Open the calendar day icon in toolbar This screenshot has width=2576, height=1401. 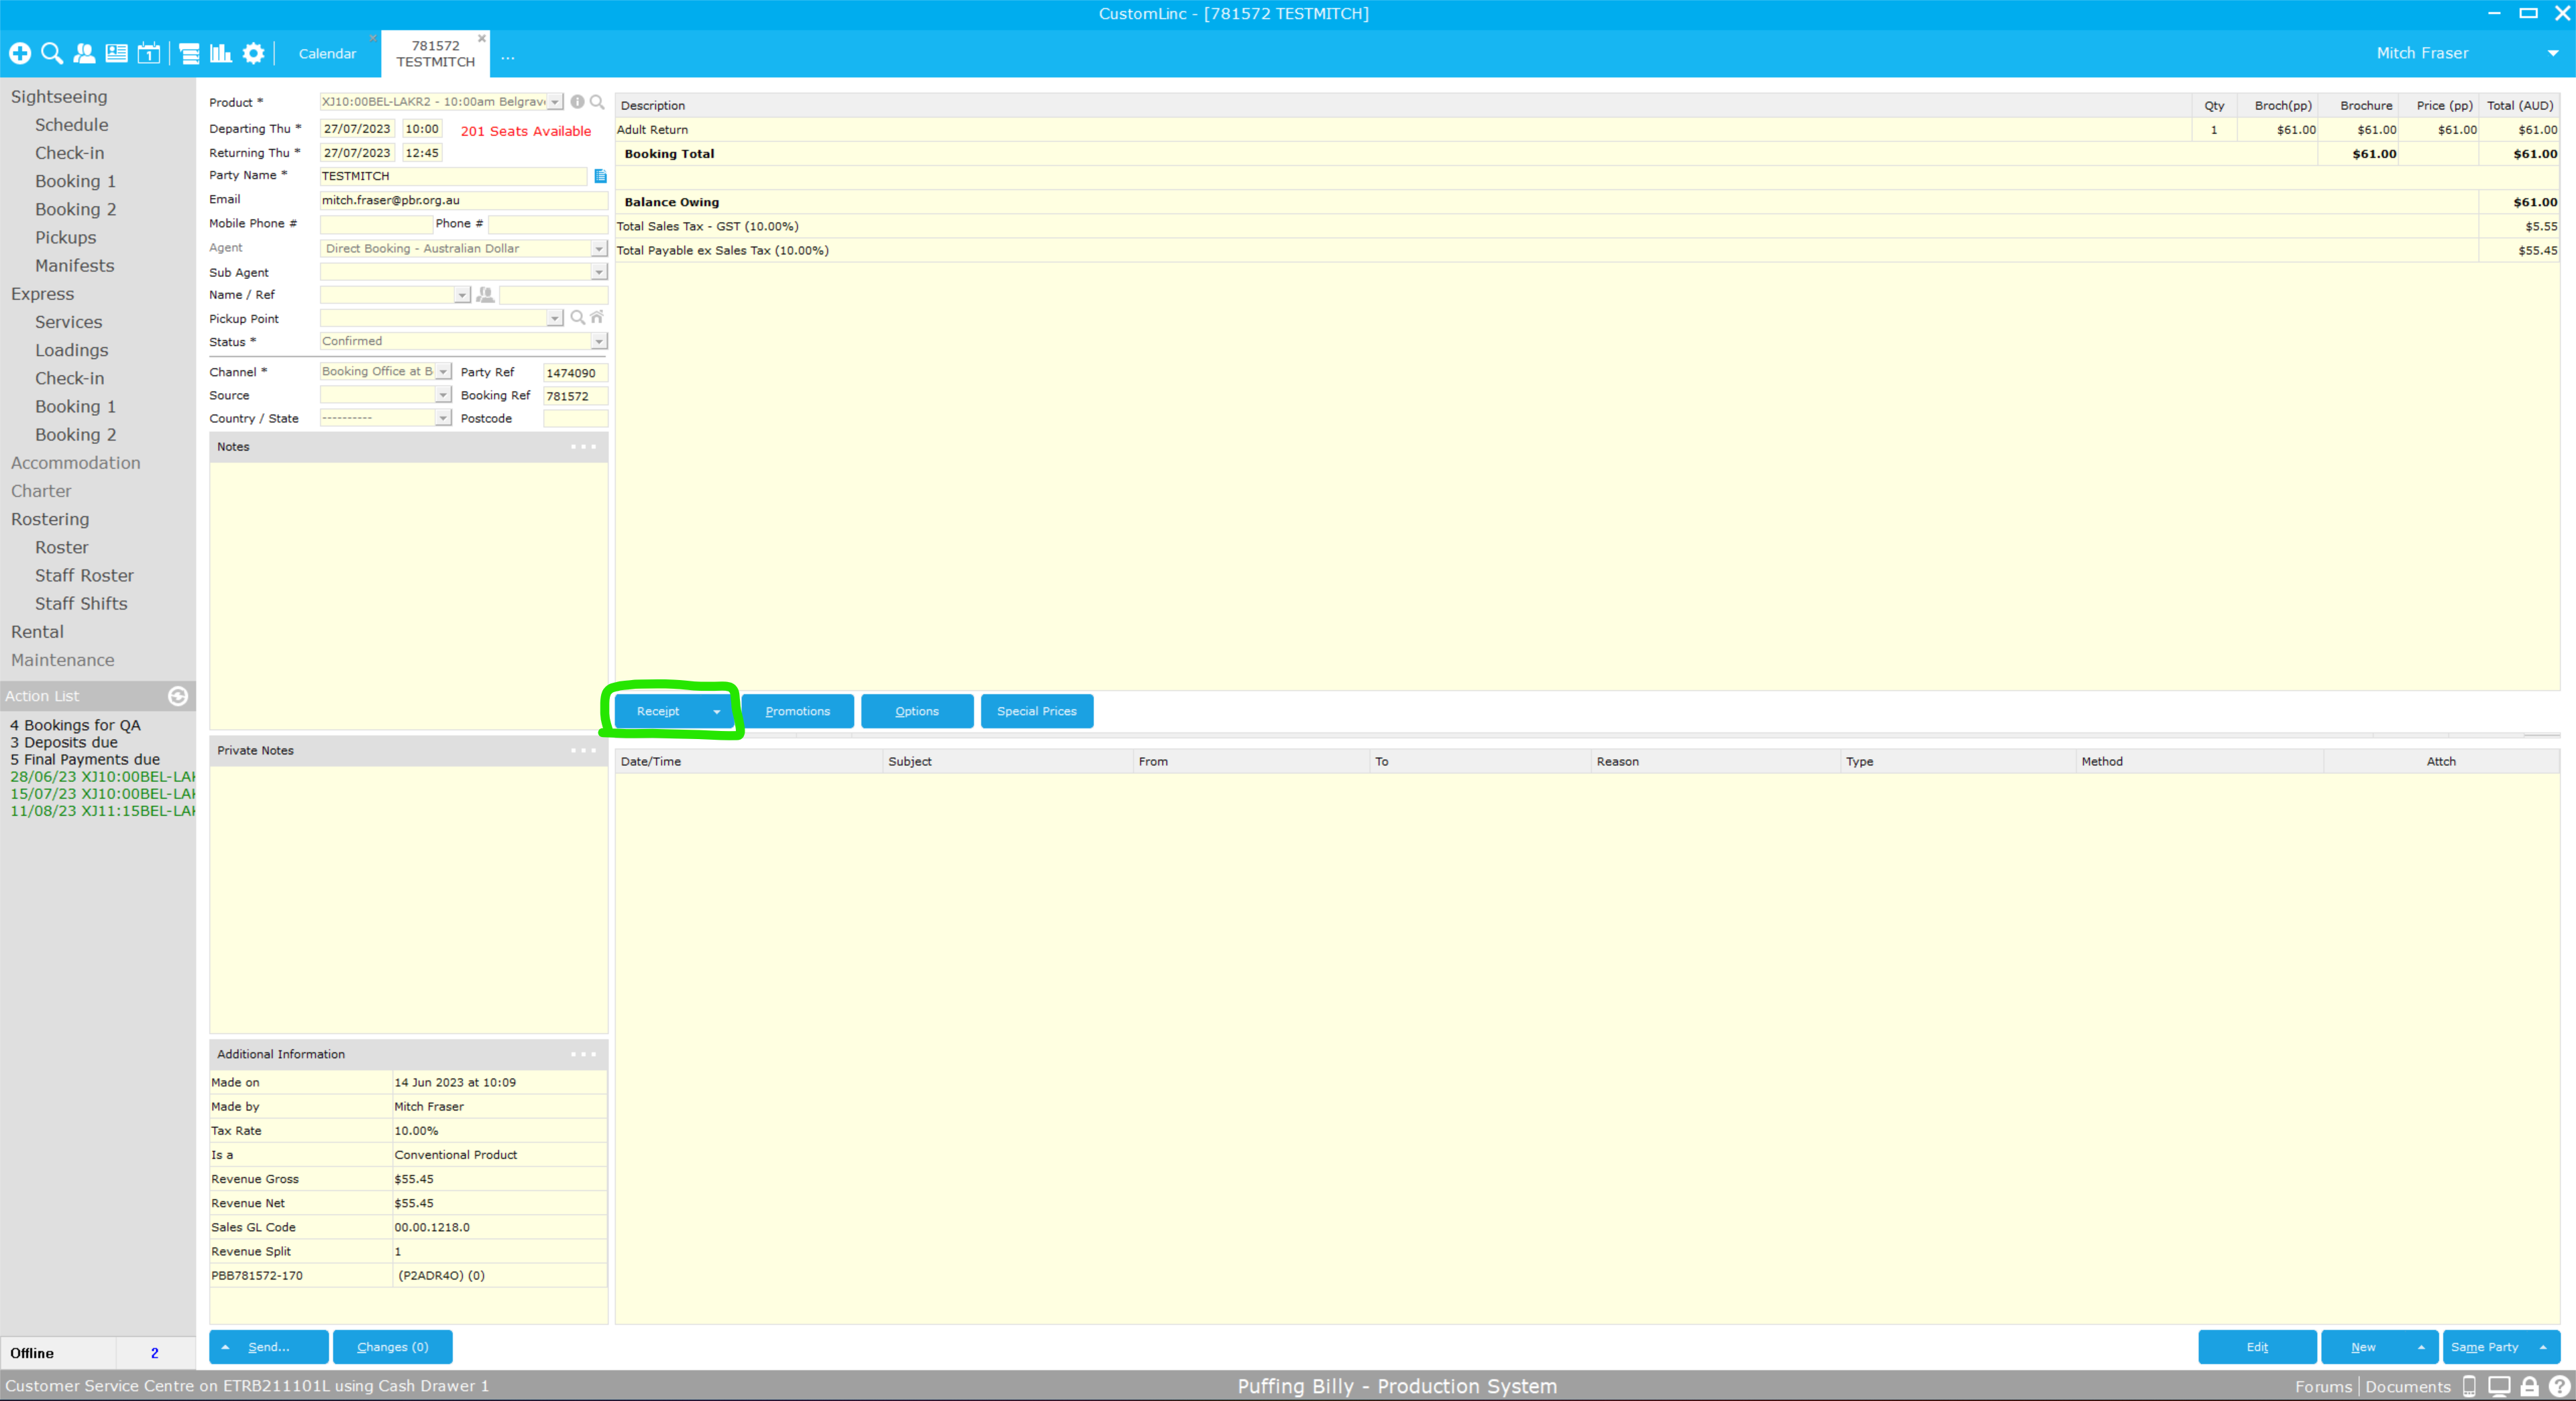(x=149, y=53)
